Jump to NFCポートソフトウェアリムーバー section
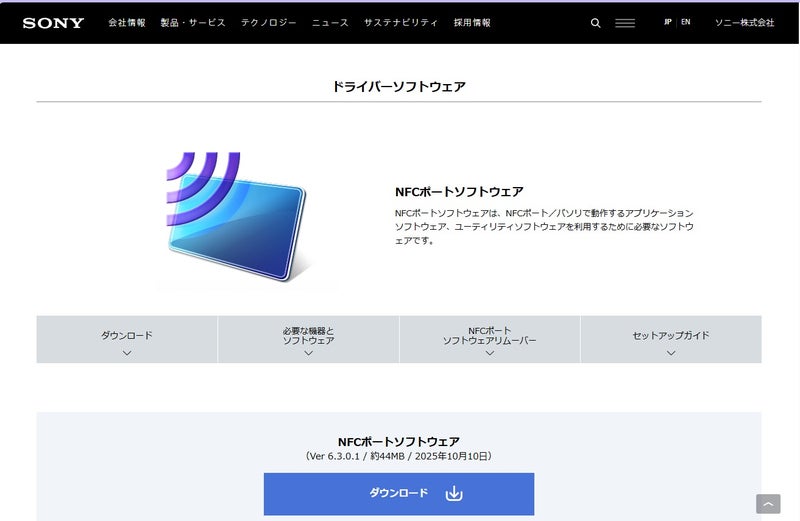 click(489, 340)
